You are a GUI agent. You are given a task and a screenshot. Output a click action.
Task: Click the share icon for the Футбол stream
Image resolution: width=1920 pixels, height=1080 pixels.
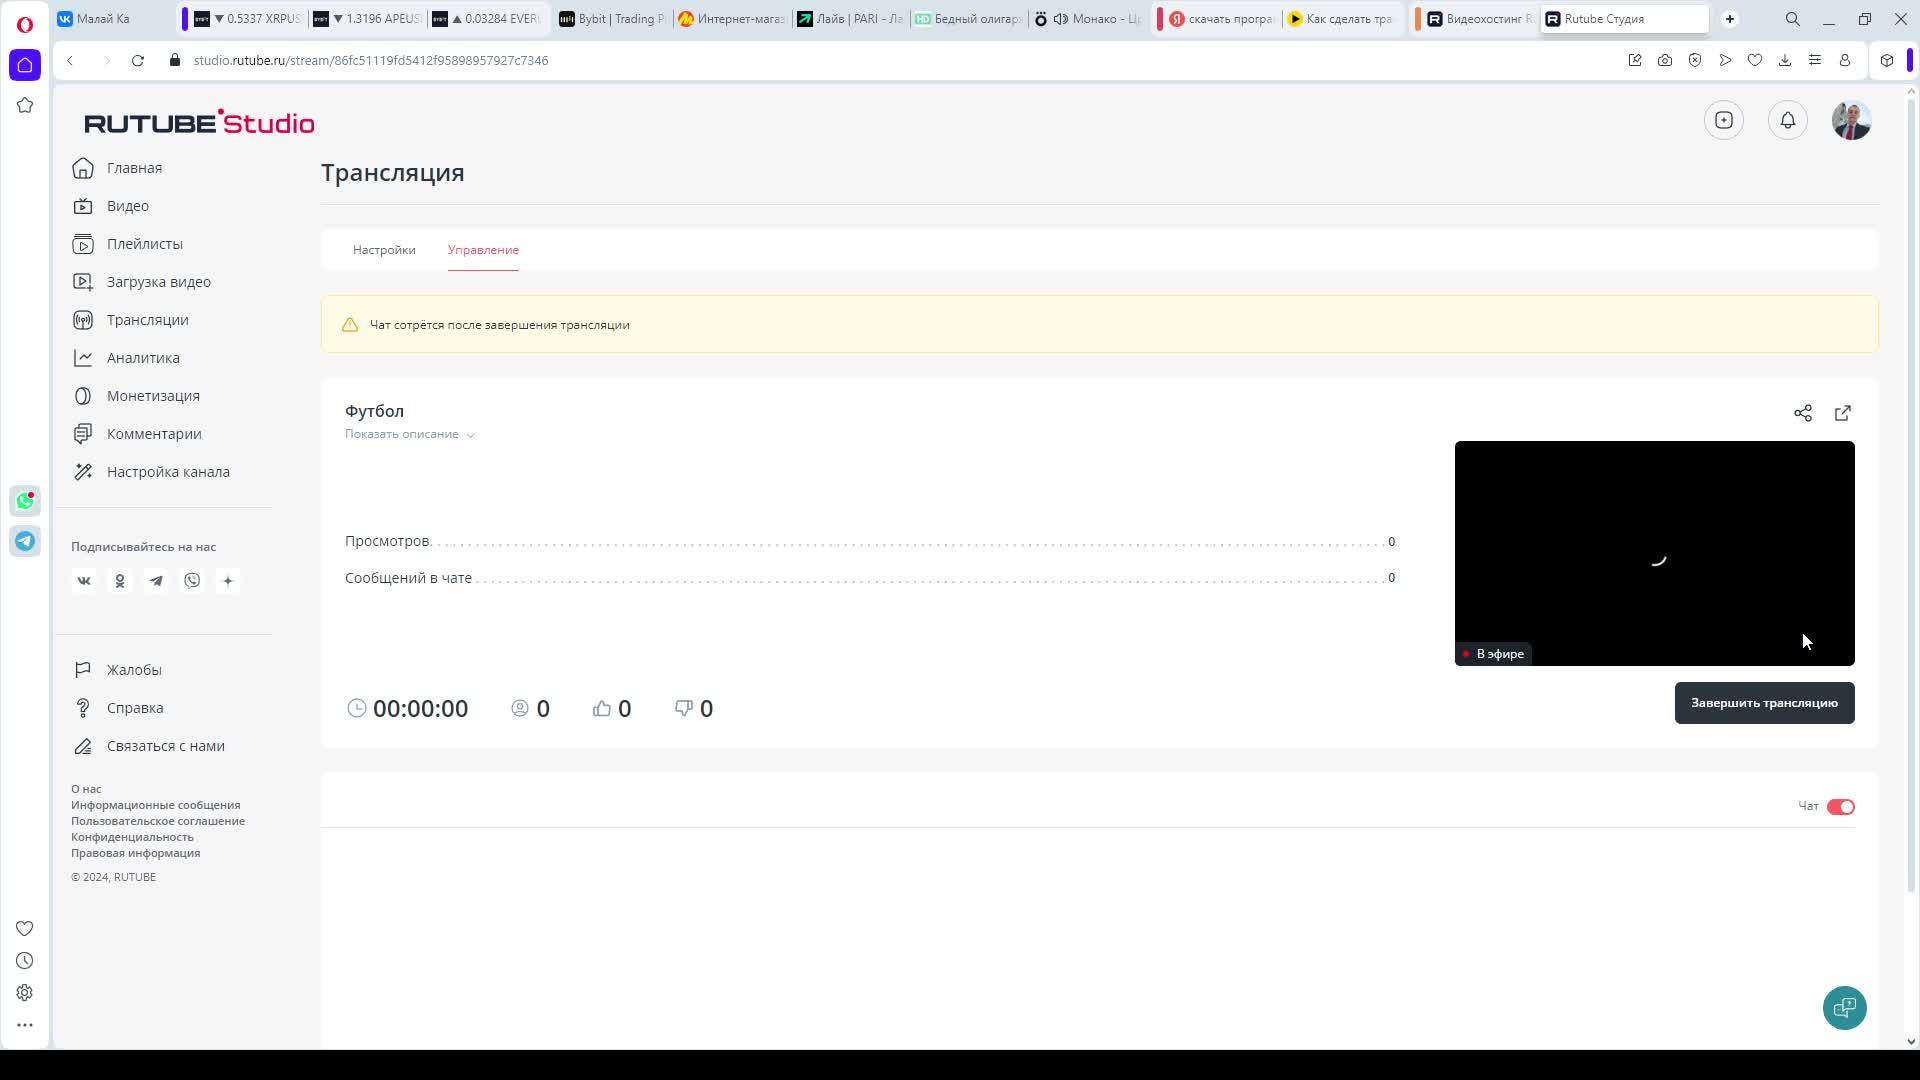[x=1802, y=413]
